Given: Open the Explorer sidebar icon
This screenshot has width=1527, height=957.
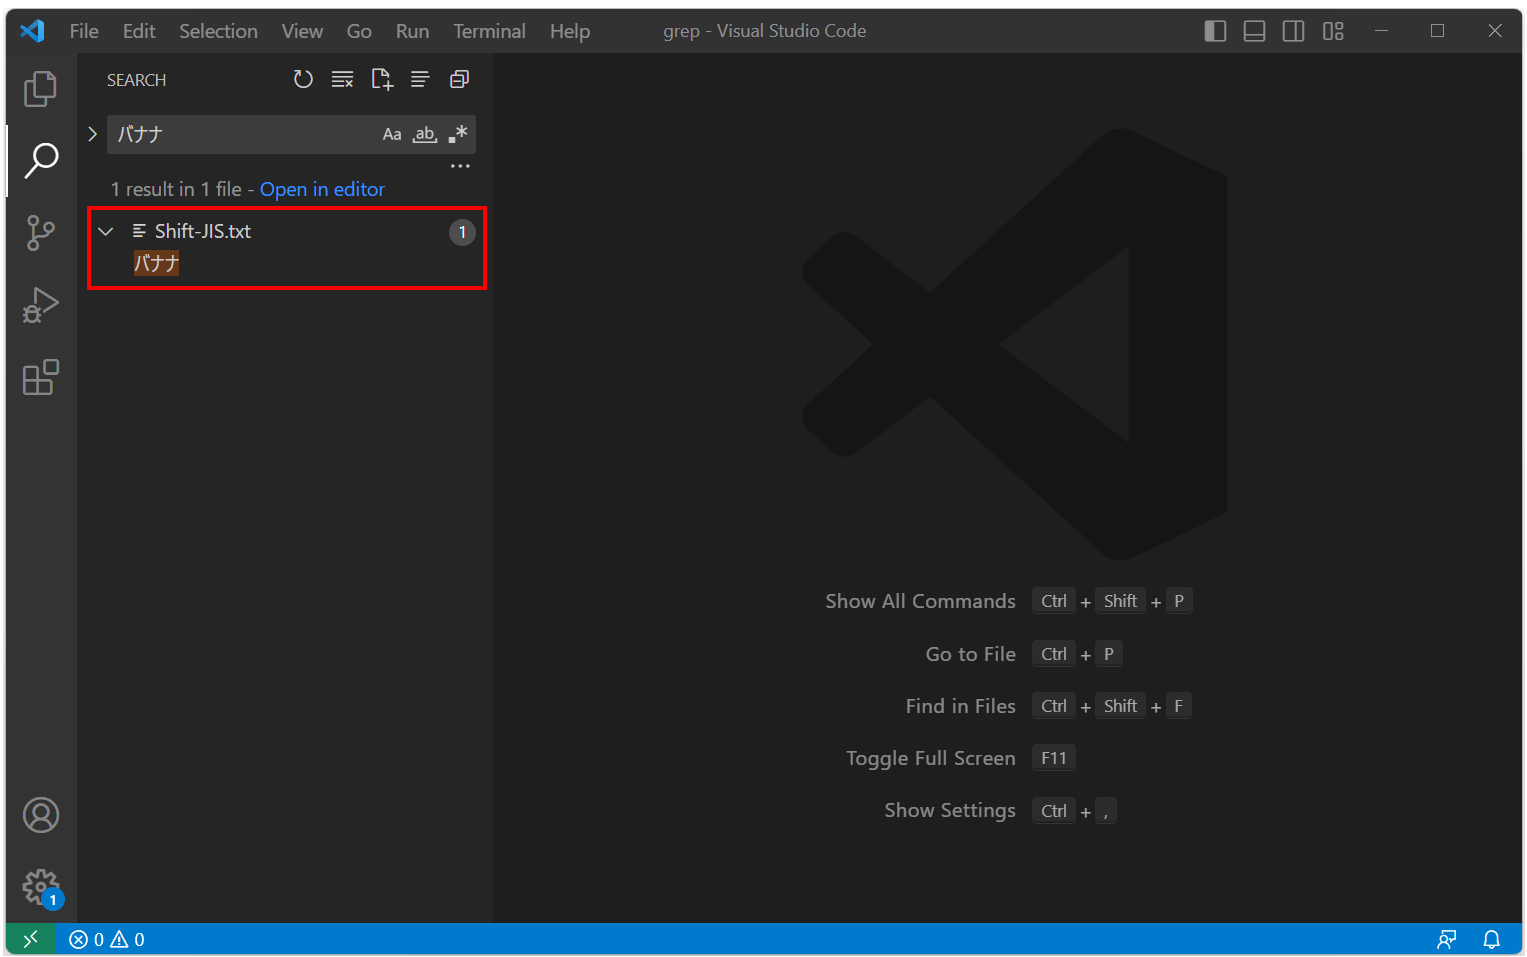Looking at the screenshot, I should 40,88.
